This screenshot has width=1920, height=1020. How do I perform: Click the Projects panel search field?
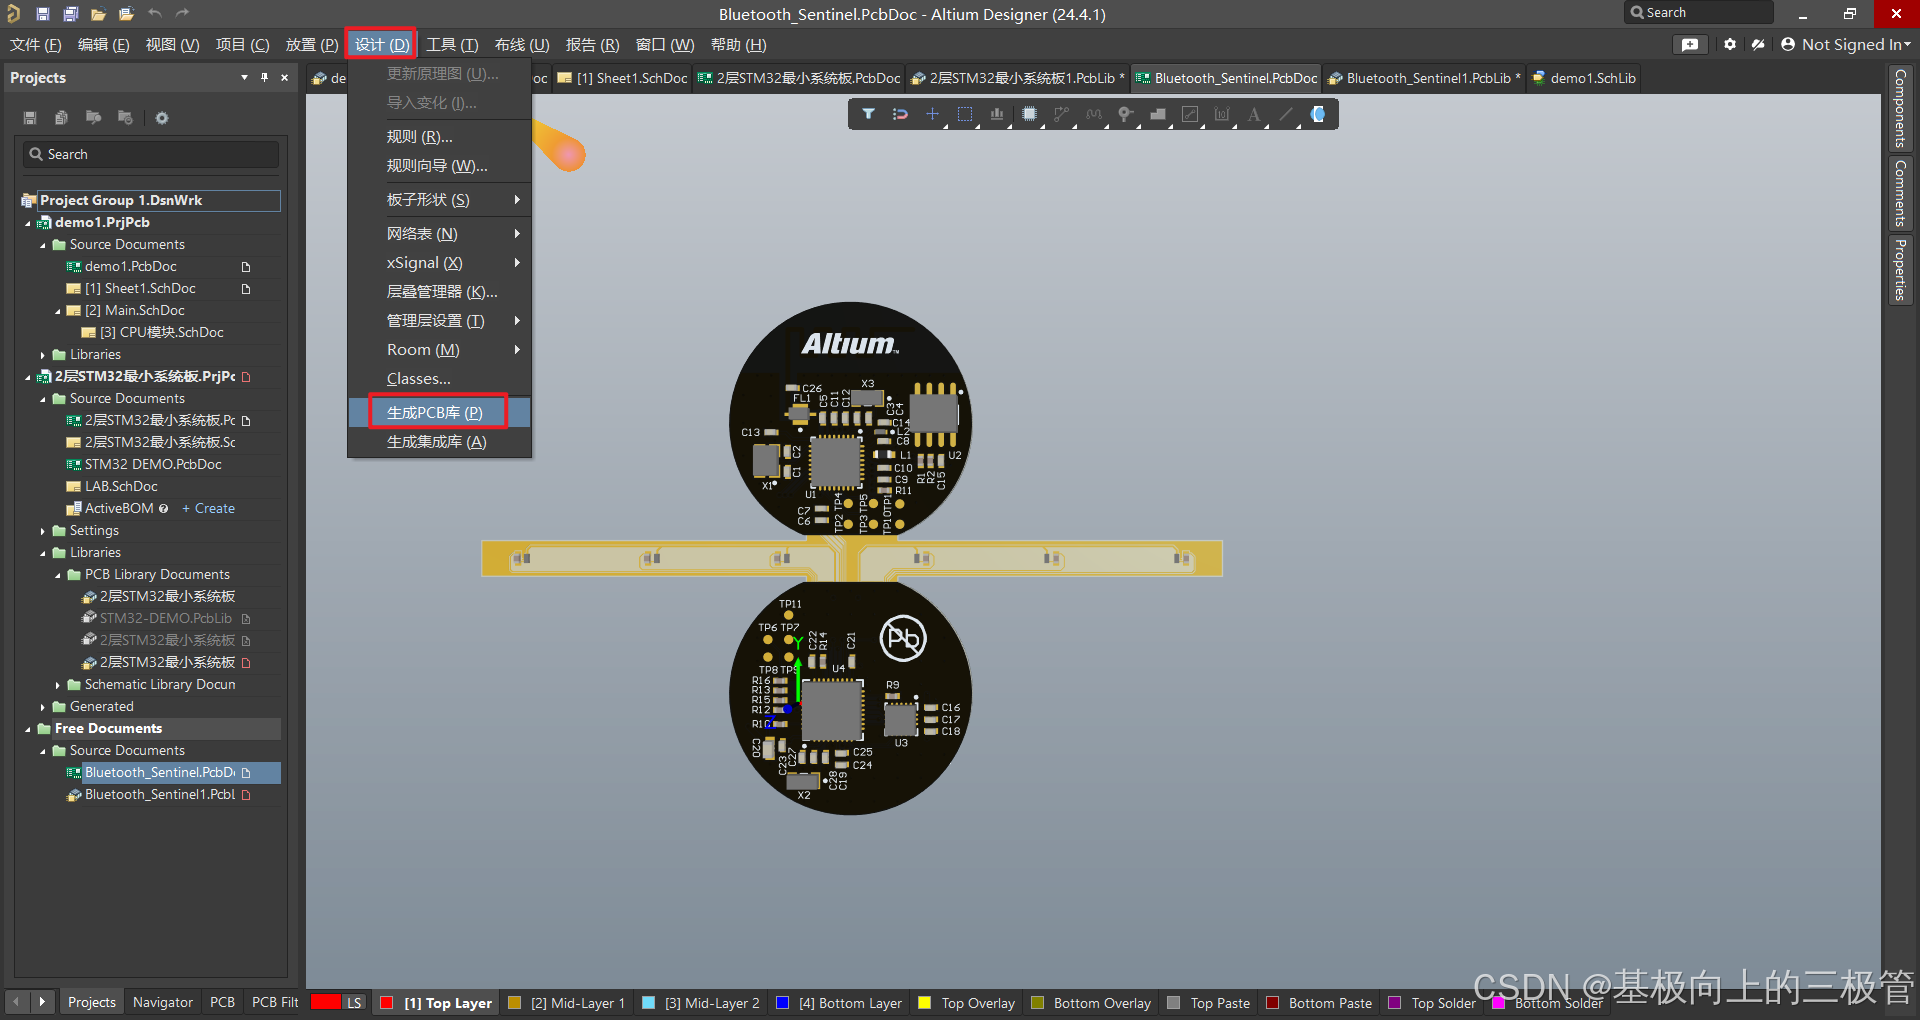coord(151,154)
